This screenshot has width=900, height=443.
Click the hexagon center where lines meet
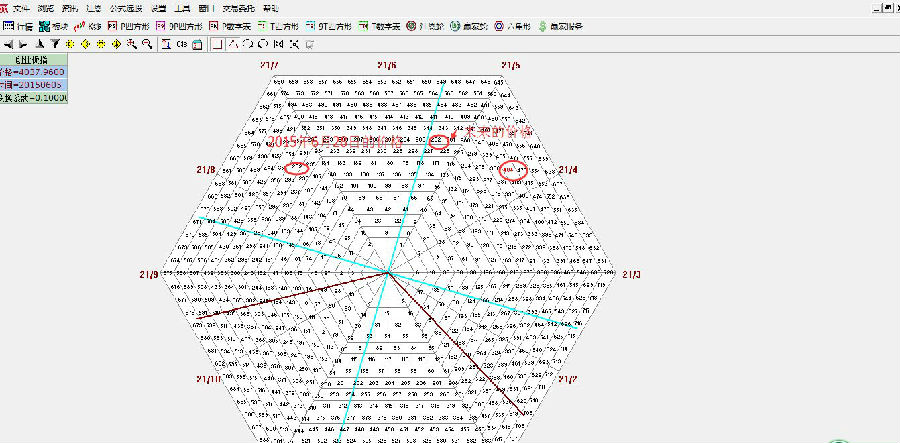point(388,273)
